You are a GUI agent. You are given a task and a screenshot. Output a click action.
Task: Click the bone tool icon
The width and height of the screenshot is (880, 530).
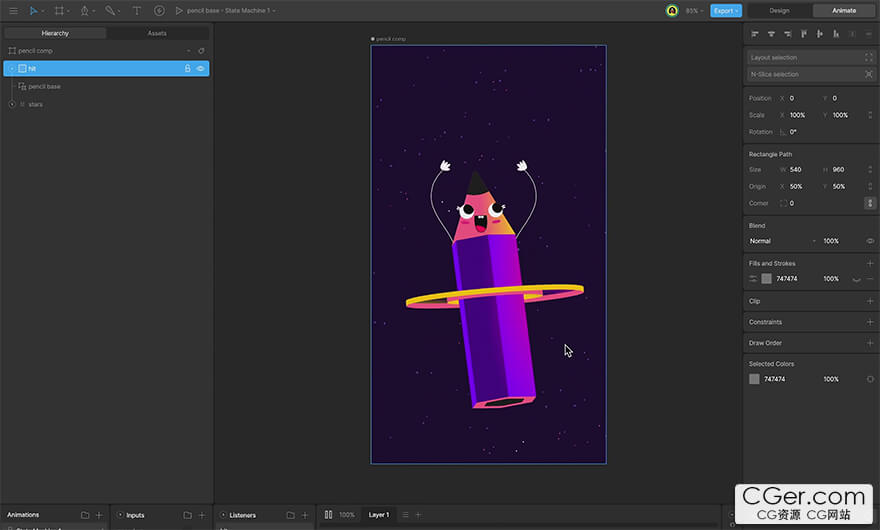[110, 10]
